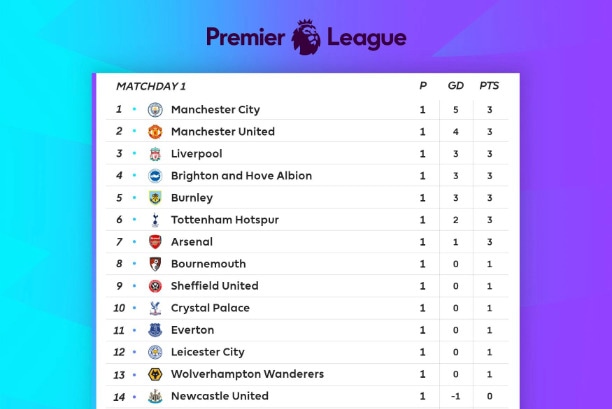The height and width of the screenshot is (409, 612).
Task: Select the Arsenal cannon badge
Action: pyautogui.click(x=155, y=242)
